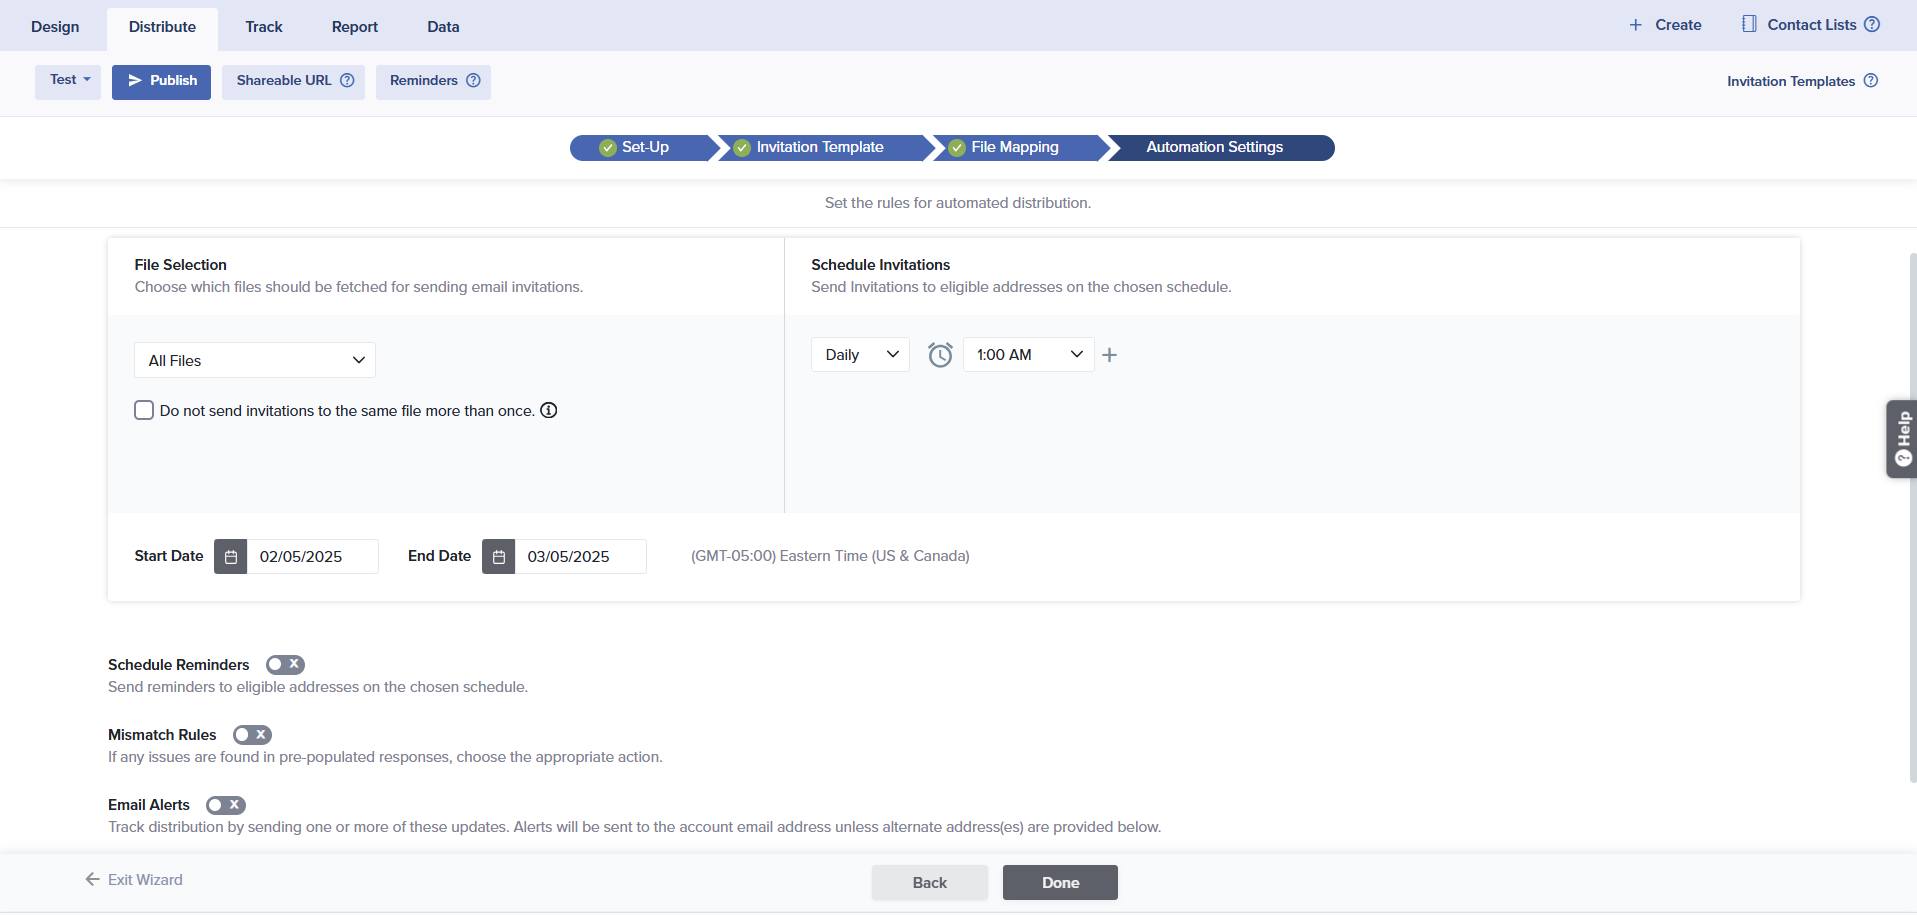Click the plus icon to add schedule time

tap(1109, 355)
